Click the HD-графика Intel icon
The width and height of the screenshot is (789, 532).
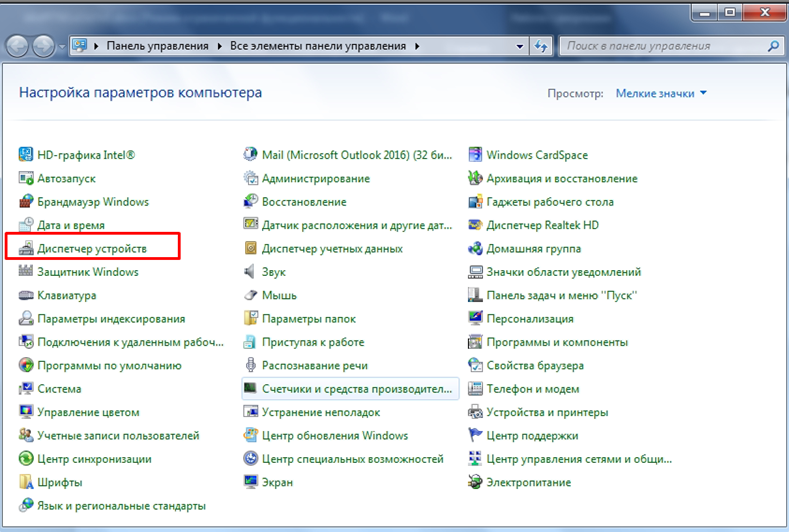tap(26, 155)
